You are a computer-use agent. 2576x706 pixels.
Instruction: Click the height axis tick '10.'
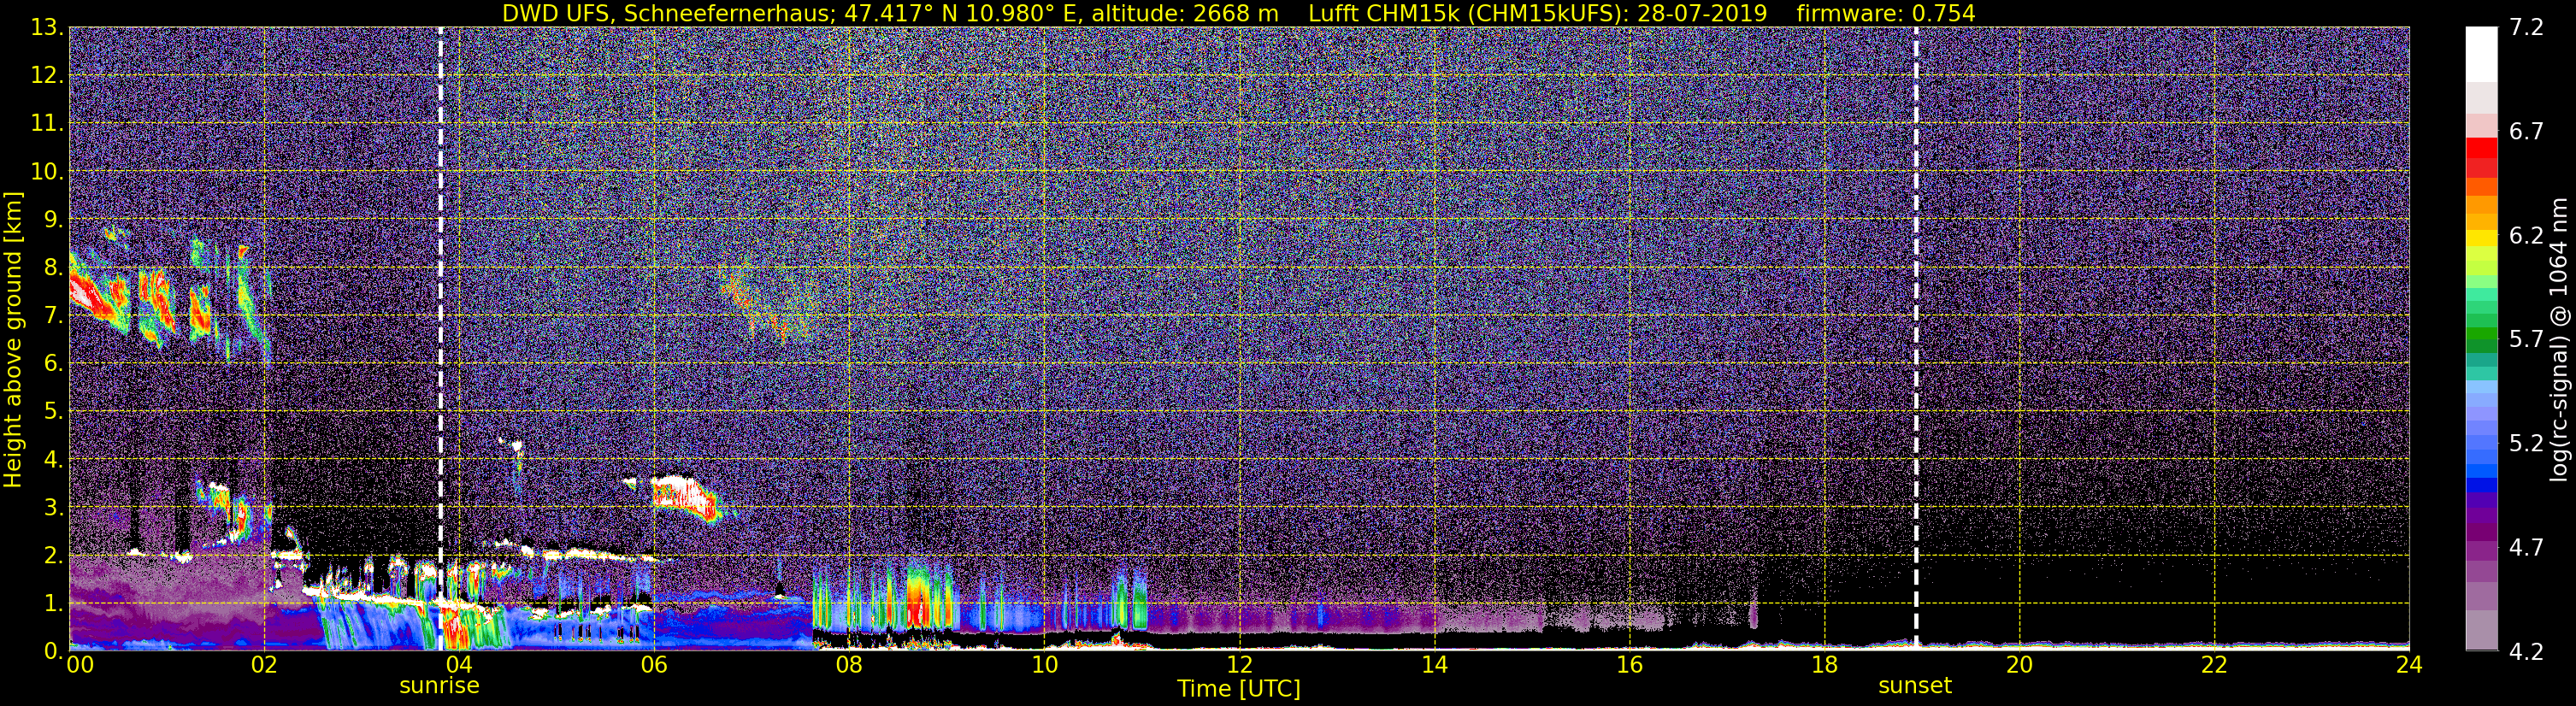click(46, 172)
